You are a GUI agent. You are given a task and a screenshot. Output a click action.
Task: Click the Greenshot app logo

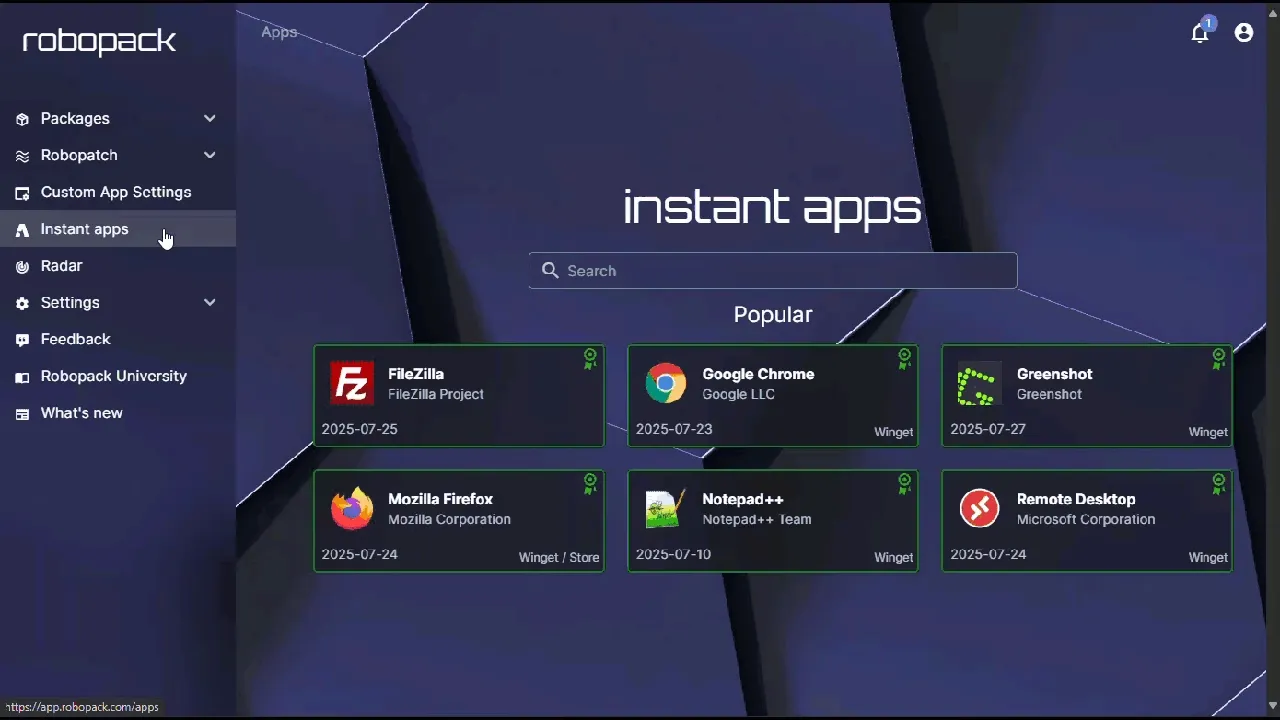pyautogui.click(x=979, y=384)
